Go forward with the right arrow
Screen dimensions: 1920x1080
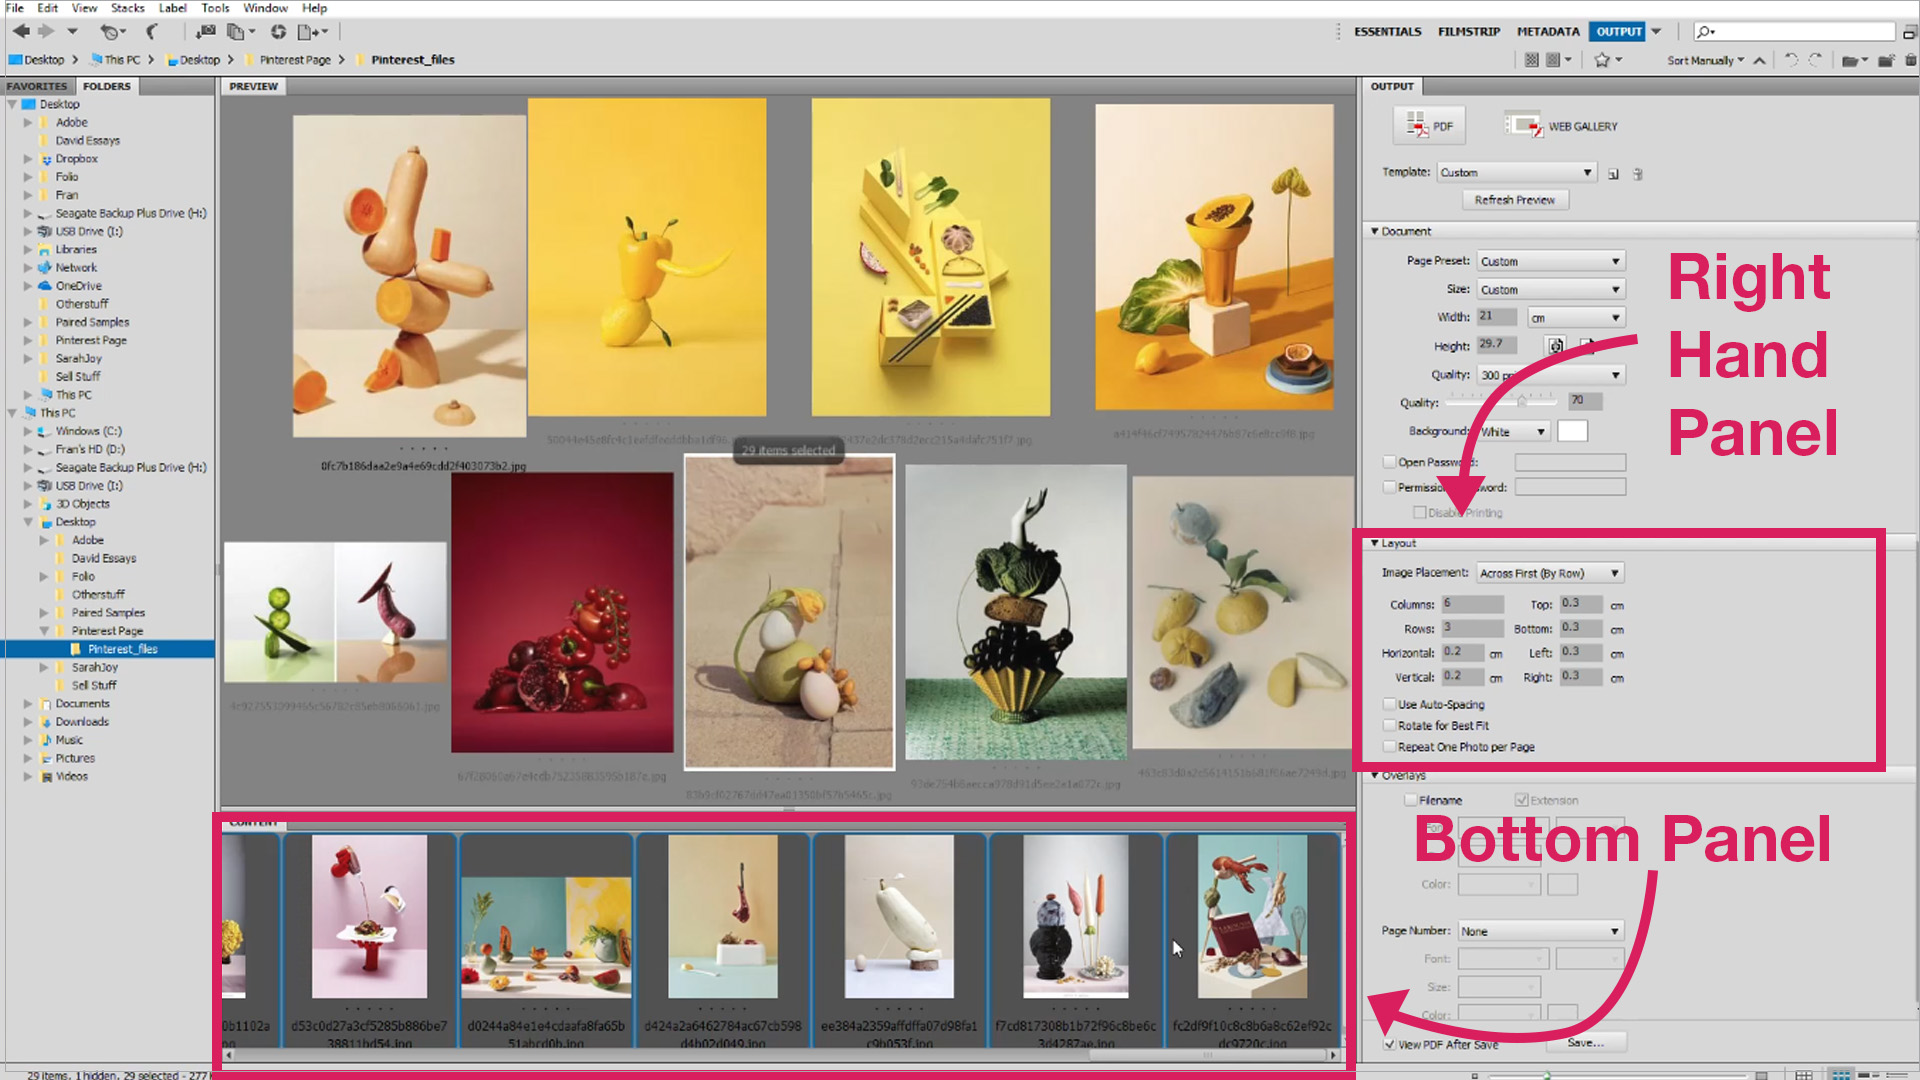pos(45,32)
